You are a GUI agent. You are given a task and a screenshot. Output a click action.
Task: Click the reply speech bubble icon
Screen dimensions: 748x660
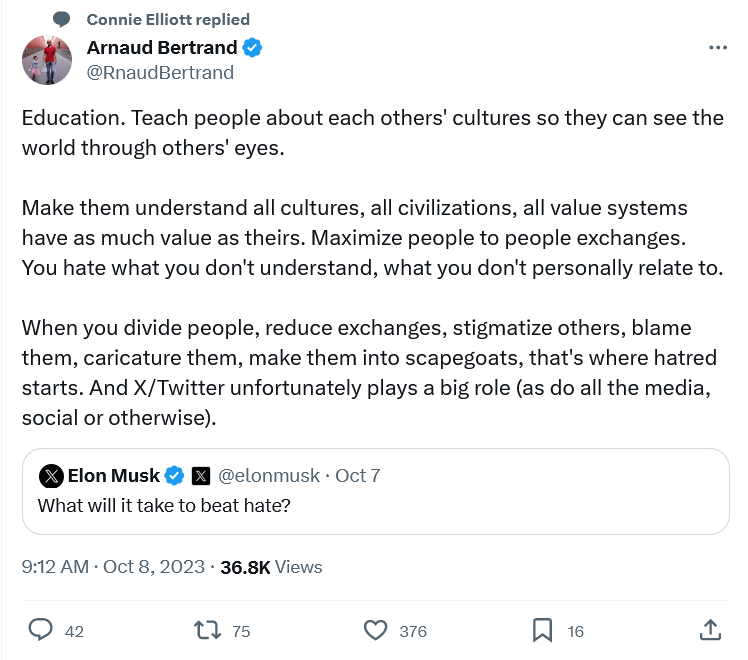pyautogui.click(x=41, y=630)
